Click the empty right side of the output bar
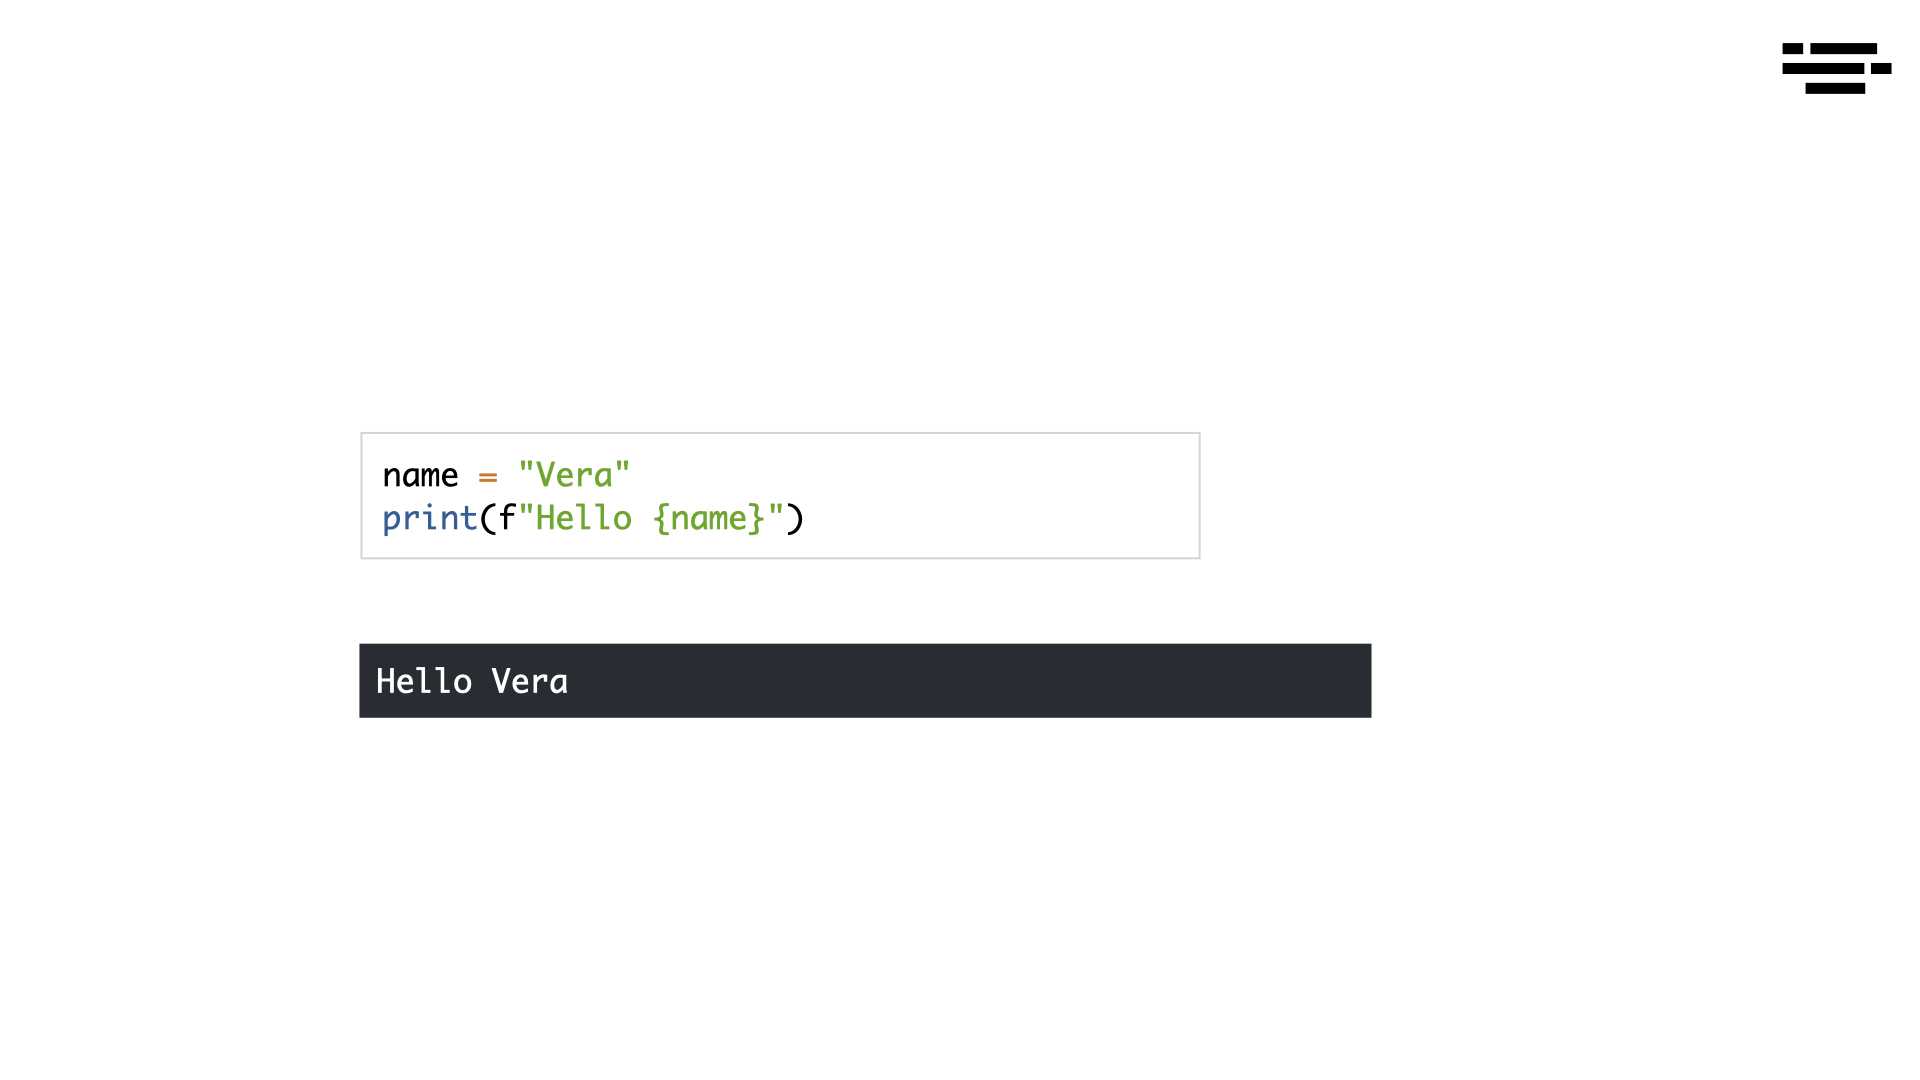1920x1080 pixels. (x=970, y=681)
